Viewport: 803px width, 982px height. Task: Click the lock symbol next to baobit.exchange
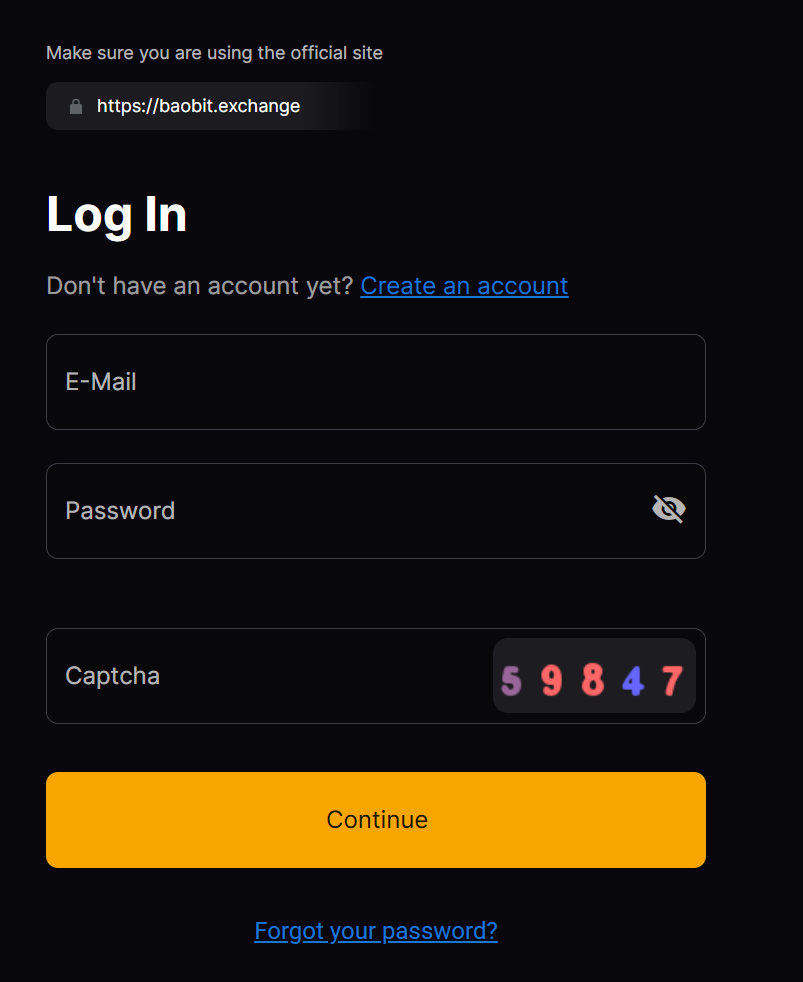(75, 105)
